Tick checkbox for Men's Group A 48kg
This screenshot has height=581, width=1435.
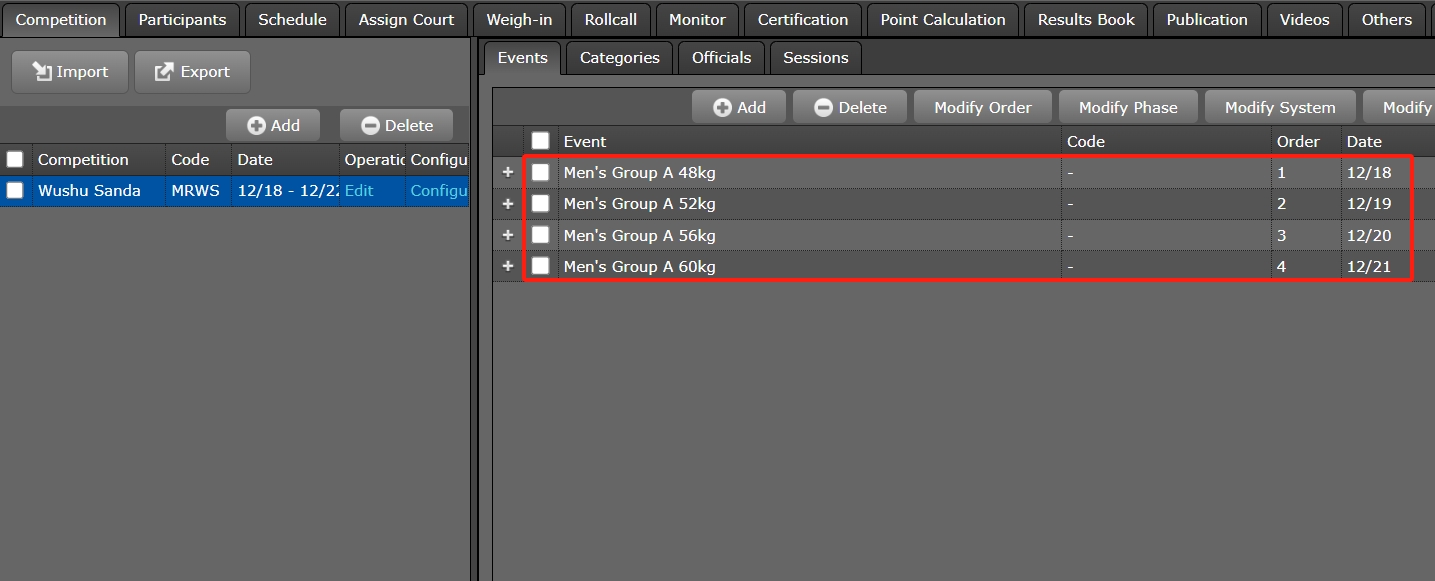pos(541,172)
